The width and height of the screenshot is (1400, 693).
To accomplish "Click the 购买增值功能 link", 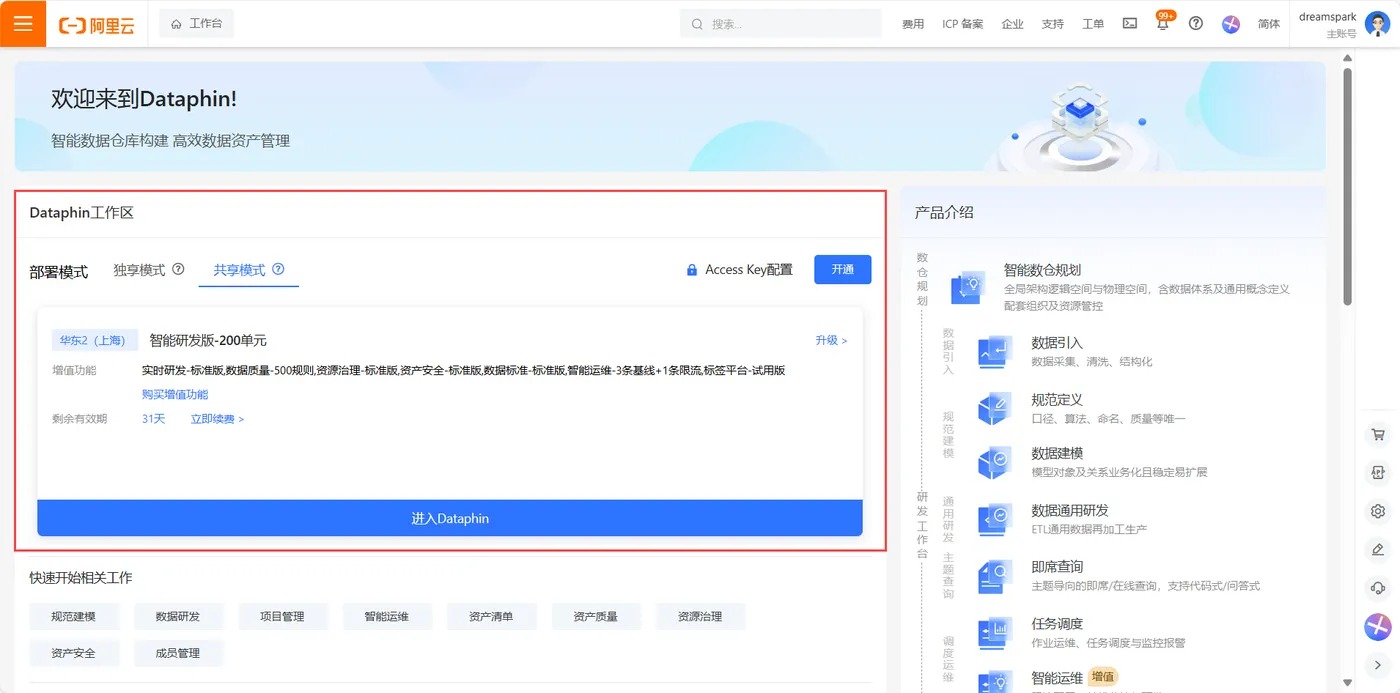I will pos(175,394).
